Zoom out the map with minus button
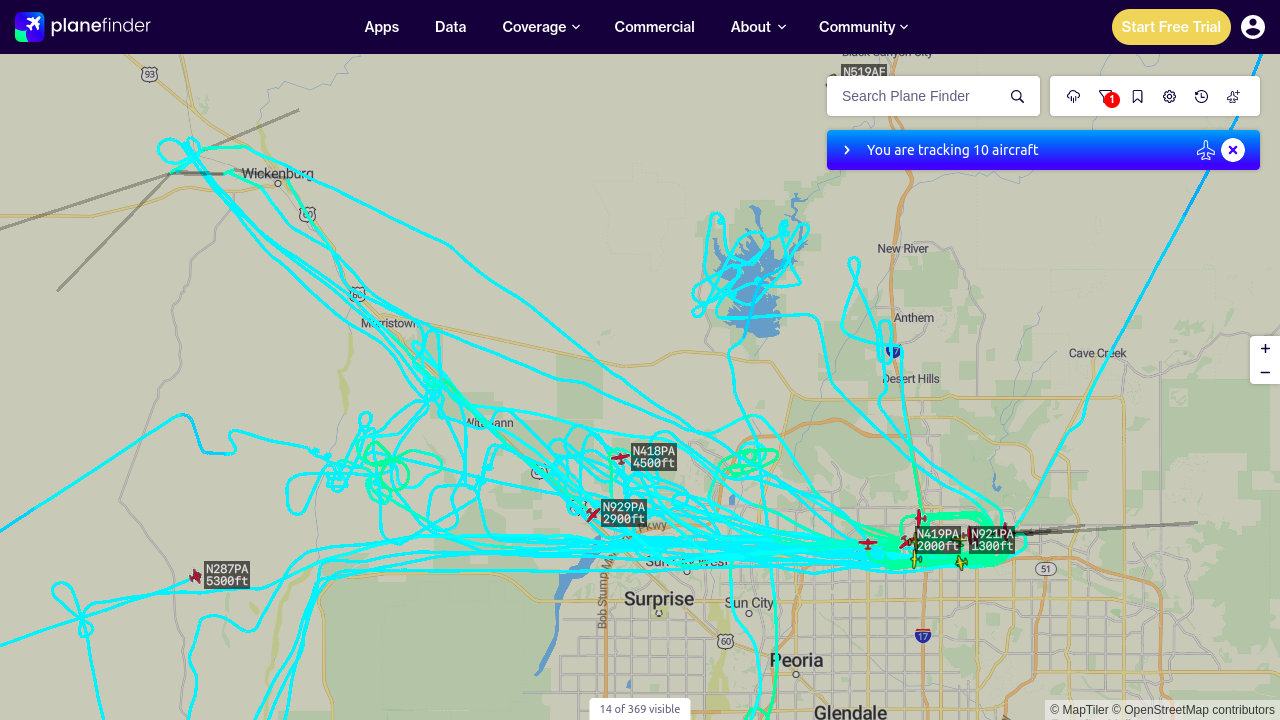Viewport: 1280px width, 720px height. 1265,372
